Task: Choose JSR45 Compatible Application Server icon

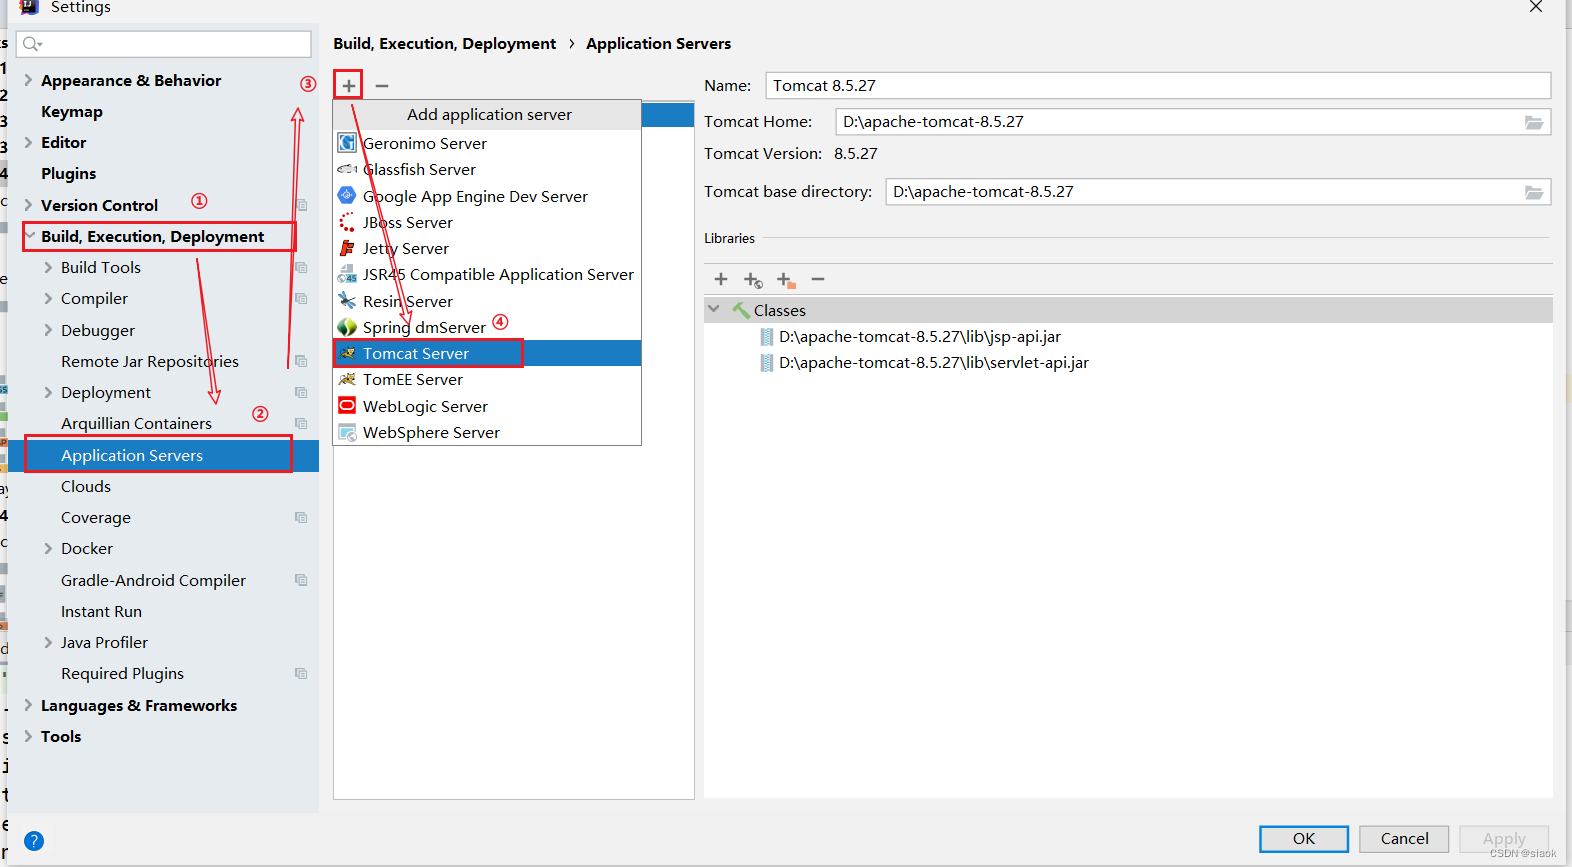Action: point(347,274)
